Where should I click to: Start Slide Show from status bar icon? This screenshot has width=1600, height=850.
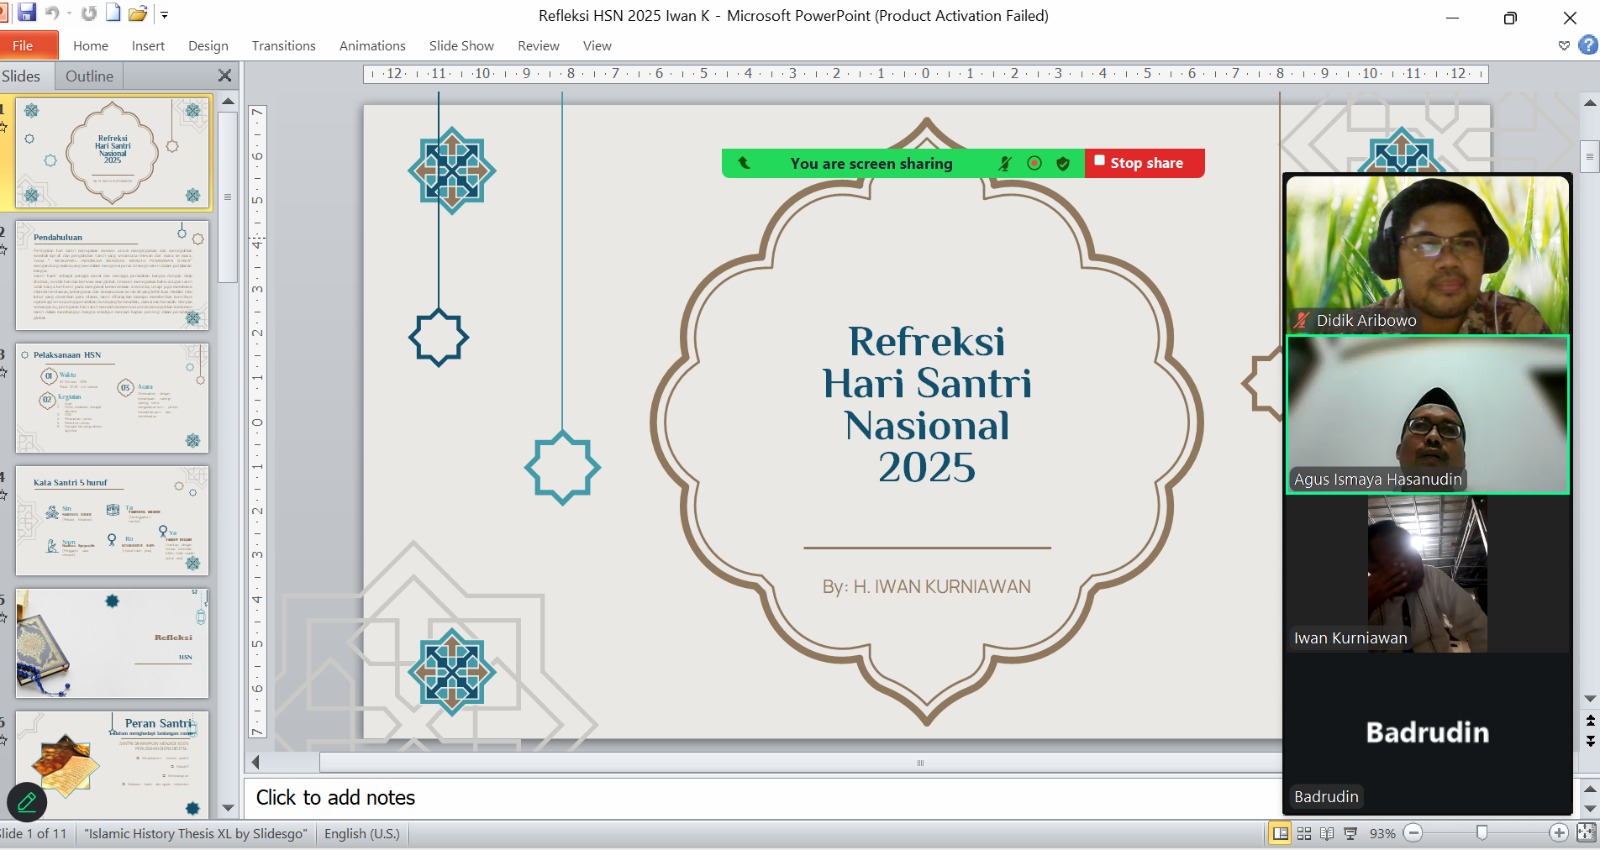coord(1350,833)
